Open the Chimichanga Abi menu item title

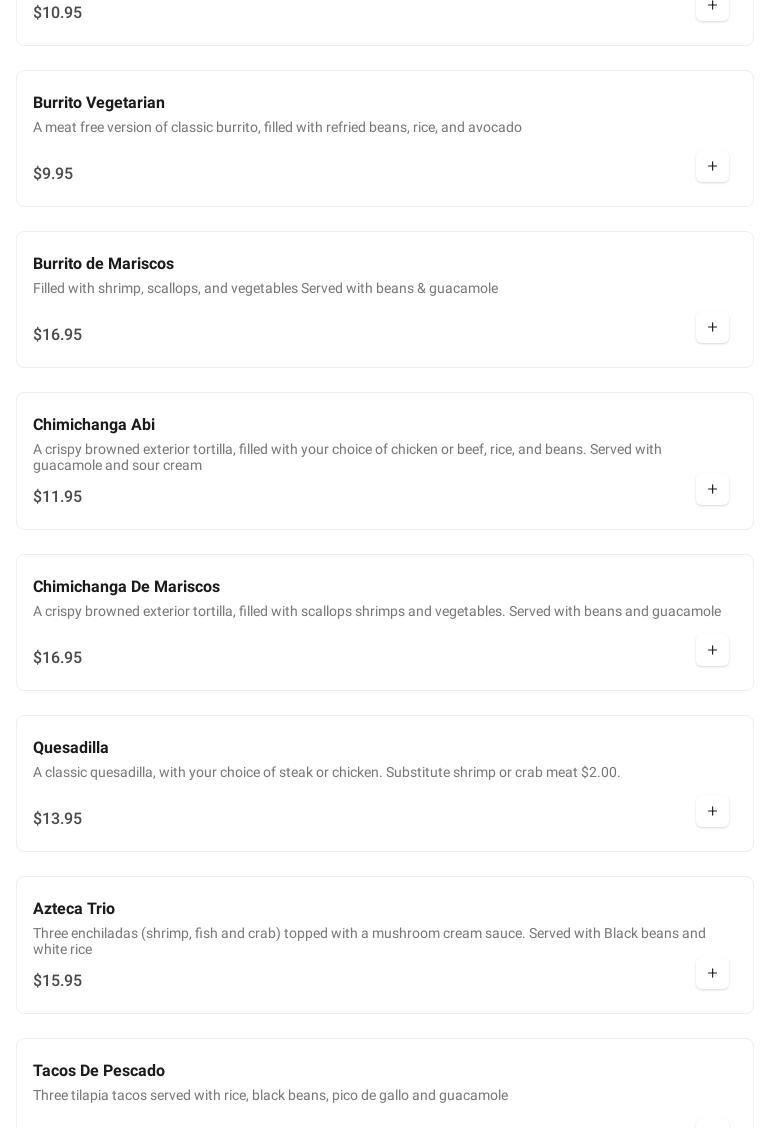tap(94, 425)
